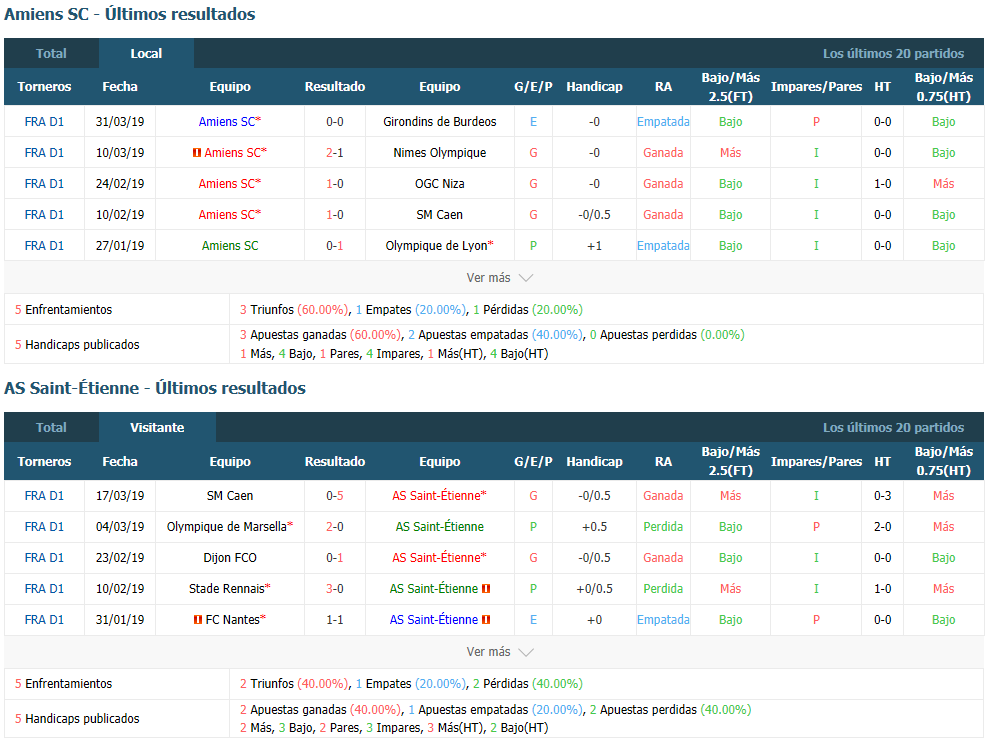Click Amiens SC - Últimos resultados heading

click(x=129, y=14)
